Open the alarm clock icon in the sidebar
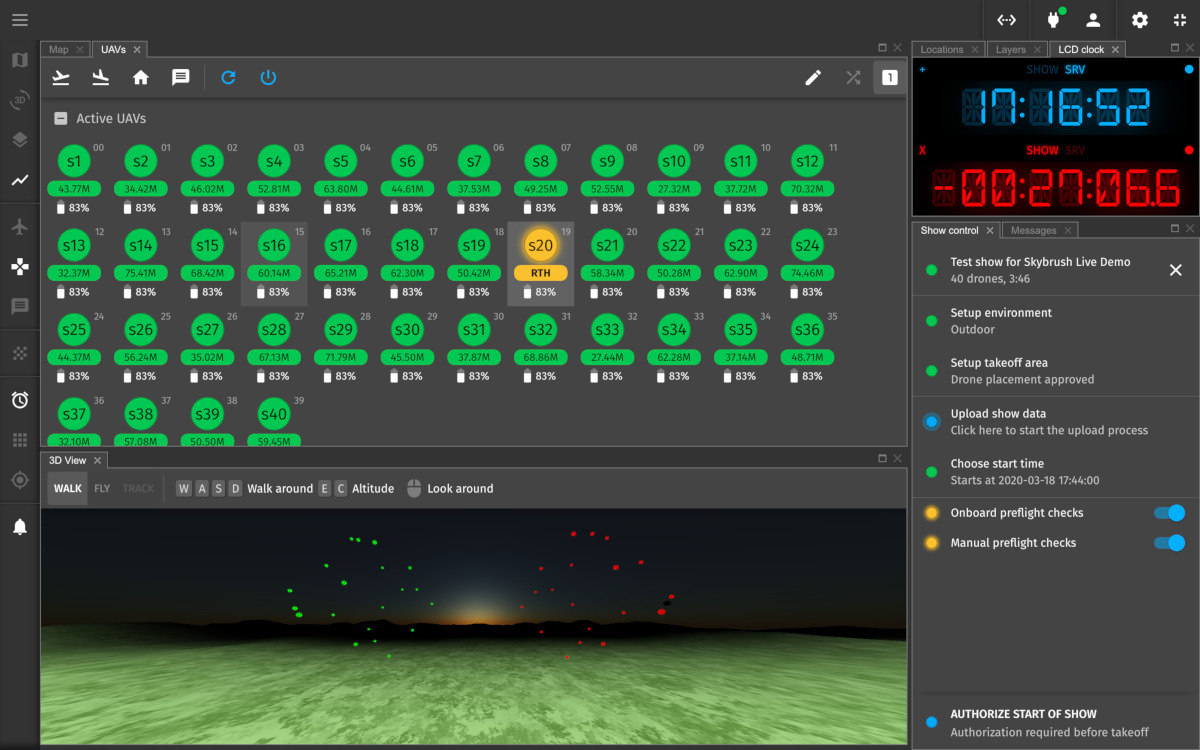The width and height of the screenshot is (1200, 750). (x=19, y=400)
